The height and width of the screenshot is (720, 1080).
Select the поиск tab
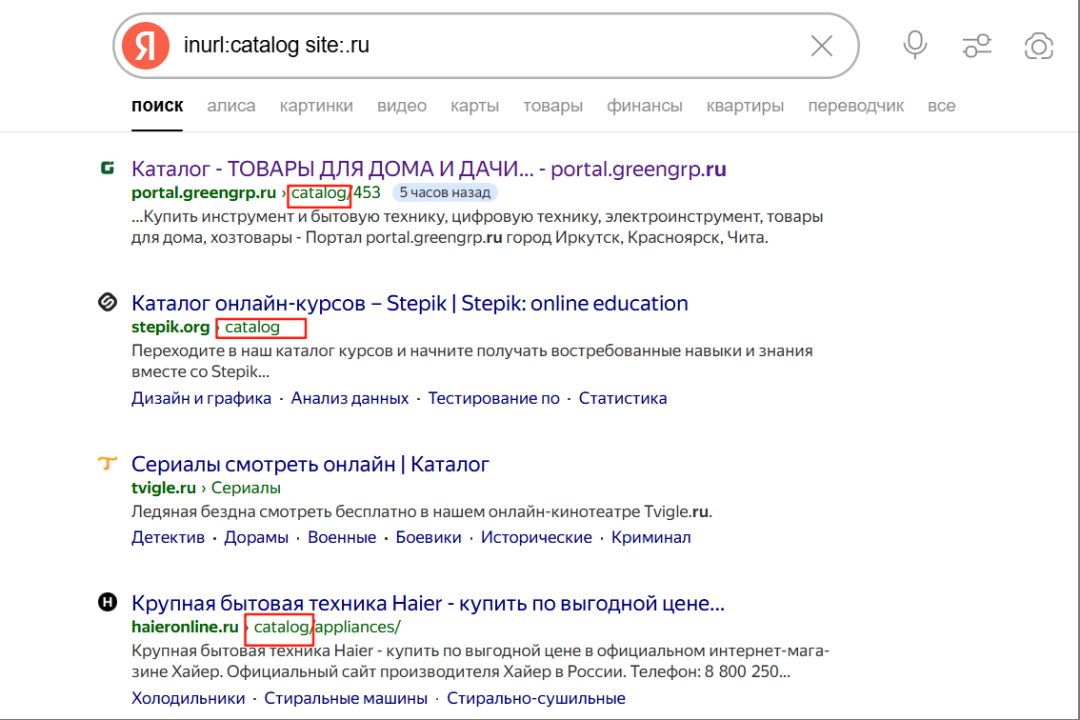pyautogui.click(x=157, y=106)
